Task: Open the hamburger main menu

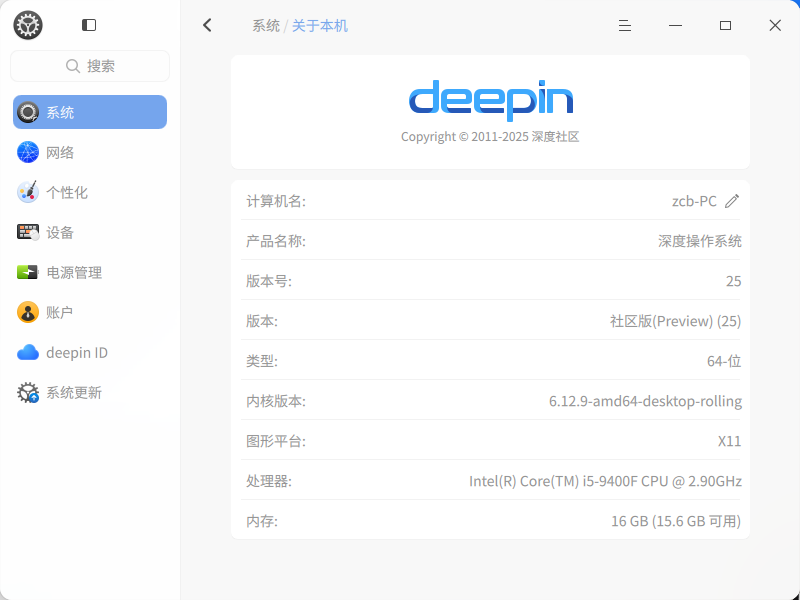Action: tap(624, 26)
